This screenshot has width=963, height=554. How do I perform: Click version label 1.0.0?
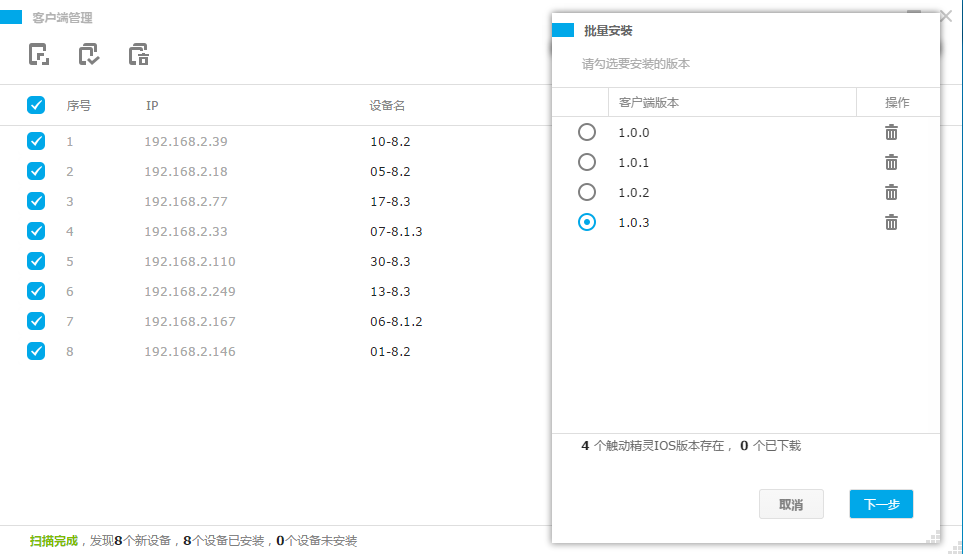click(x=634, y=133)
